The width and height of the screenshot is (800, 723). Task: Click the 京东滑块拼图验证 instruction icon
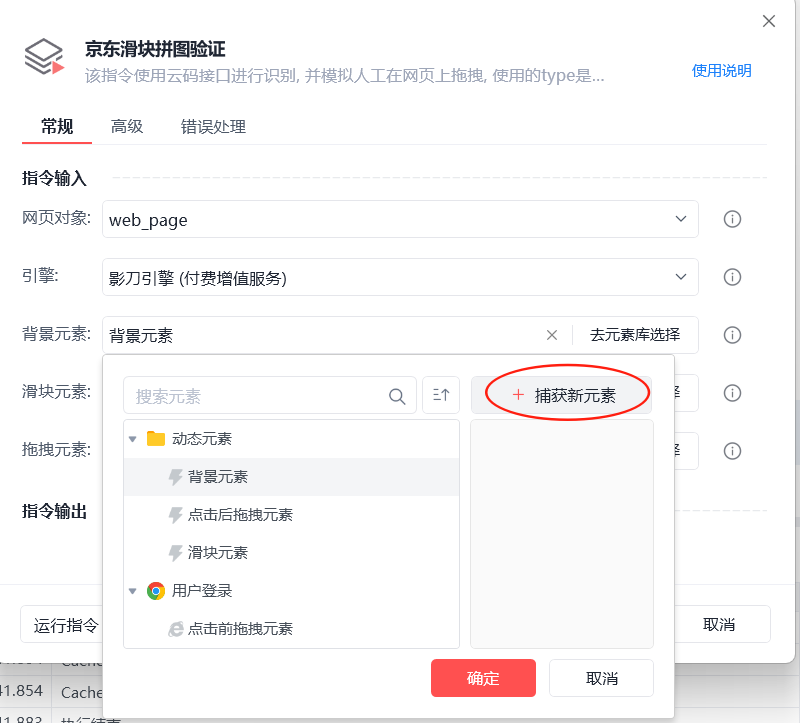pyautogui.click(x=44, y=57)
